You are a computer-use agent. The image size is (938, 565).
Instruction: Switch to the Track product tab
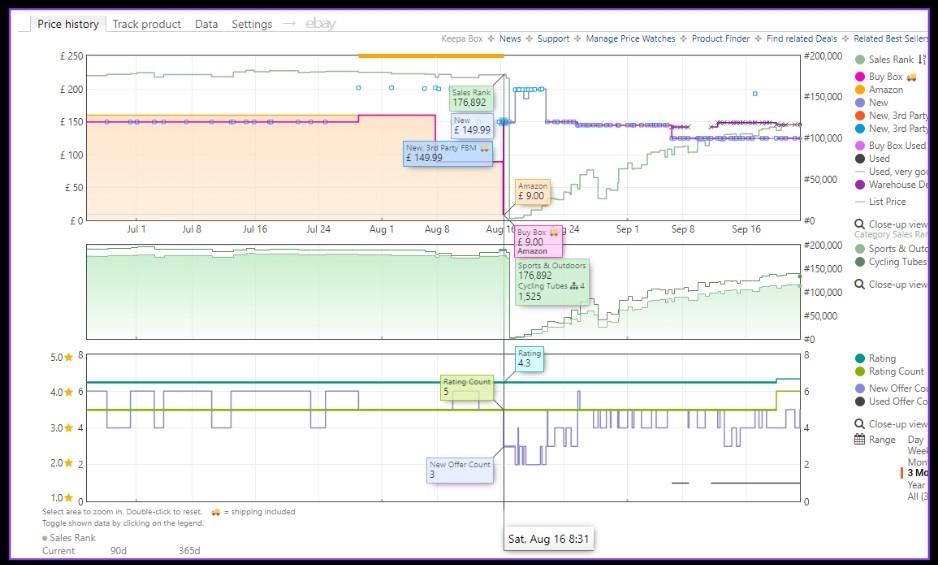point(146,24)
